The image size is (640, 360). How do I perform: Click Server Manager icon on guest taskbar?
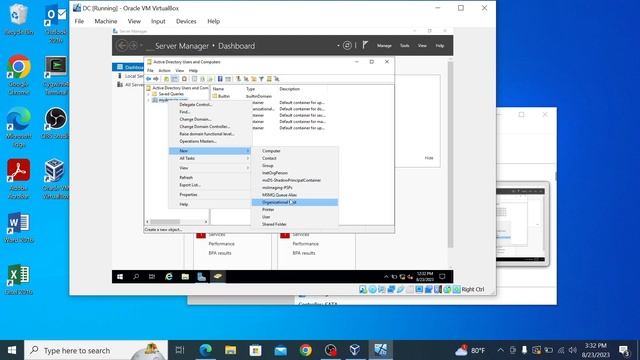click(x=201, y=277)
